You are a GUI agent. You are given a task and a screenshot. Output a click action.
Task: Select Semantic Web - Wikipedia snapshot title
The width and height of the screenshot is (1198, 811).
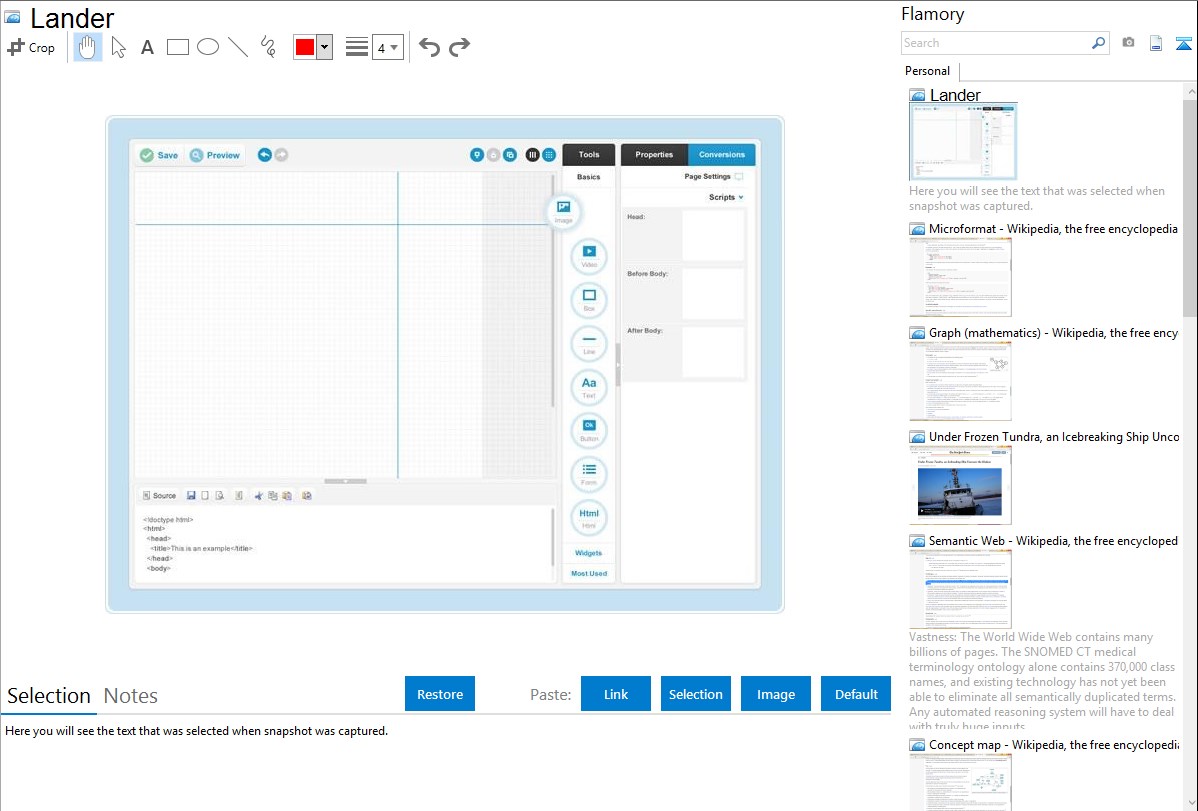point(1053,540)
